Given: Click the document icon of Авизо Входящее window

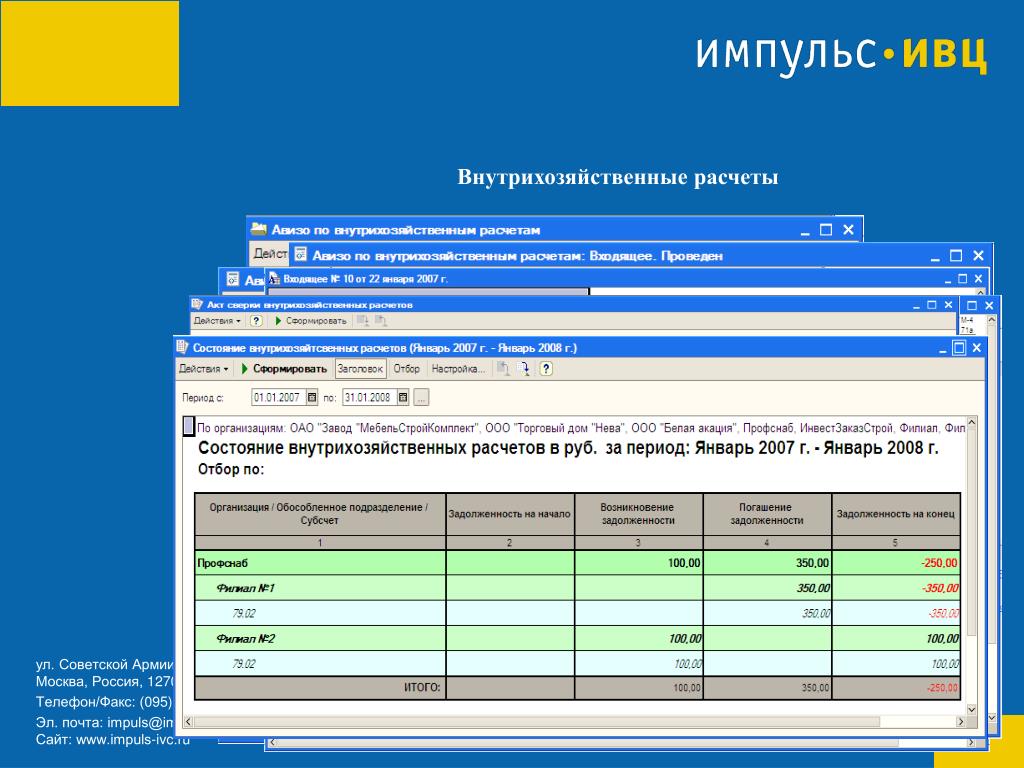Looking at the screenshot, I should [x=300, y=255].
